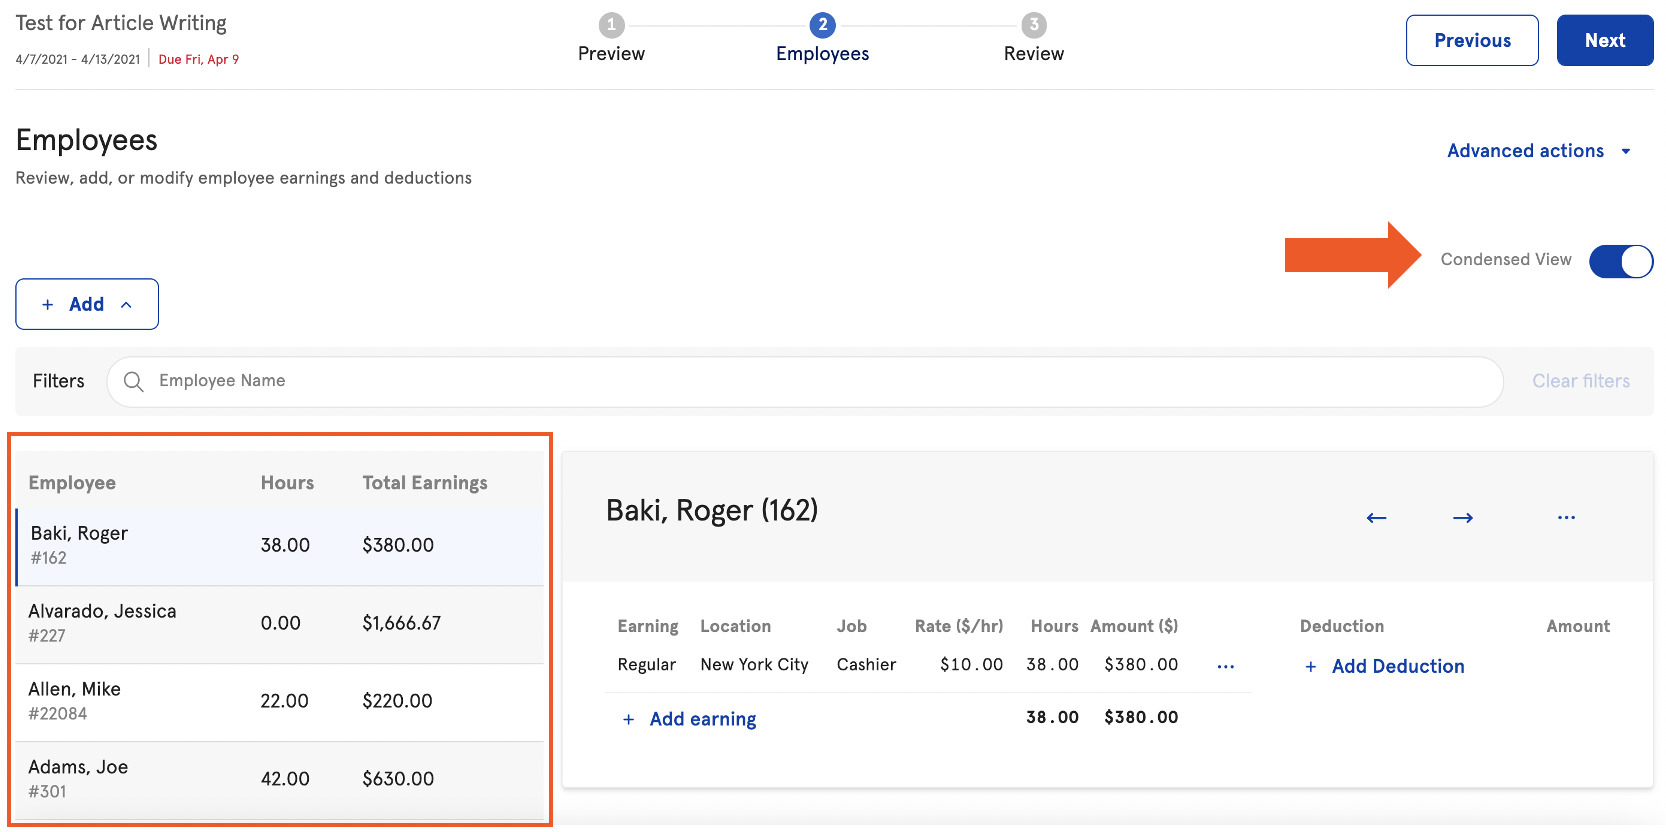Click the search magnifier icon in Filters

[x=133, y=381]
